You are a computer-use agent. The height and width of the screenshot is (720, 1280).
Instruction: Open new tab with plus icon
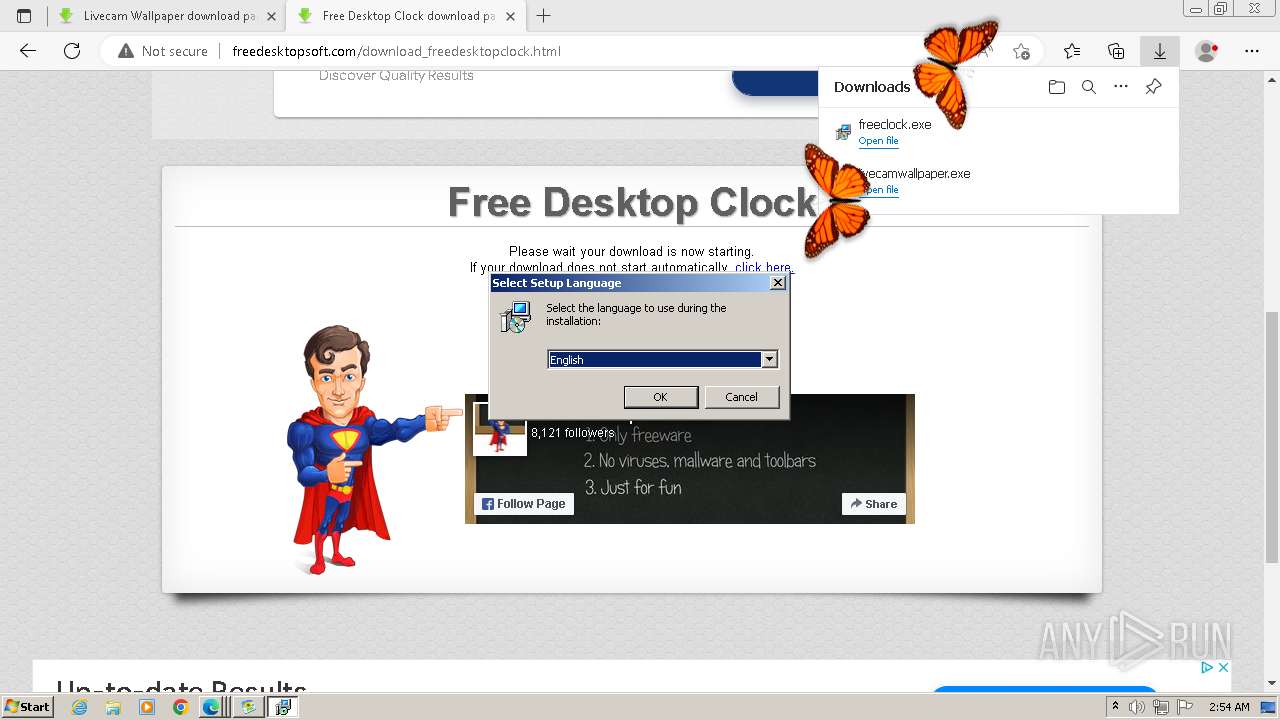(544, 16)
